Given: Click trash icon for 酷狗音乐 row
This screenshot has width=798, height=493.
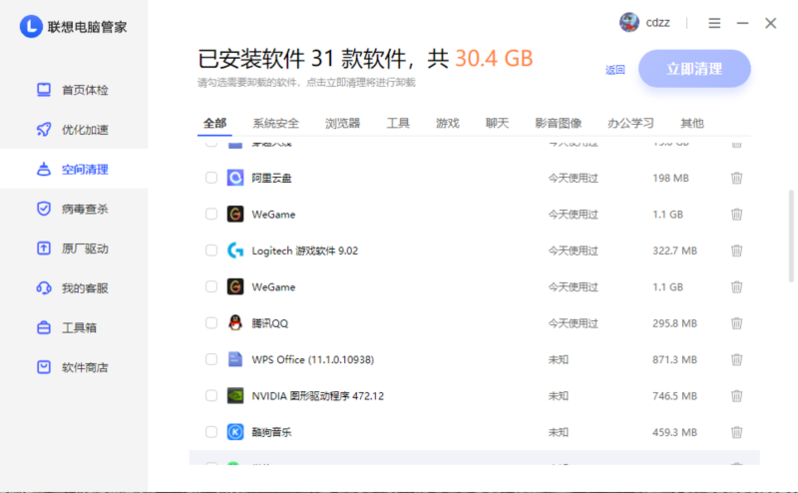Looking at the screenshot, I should tap(736, 432).
